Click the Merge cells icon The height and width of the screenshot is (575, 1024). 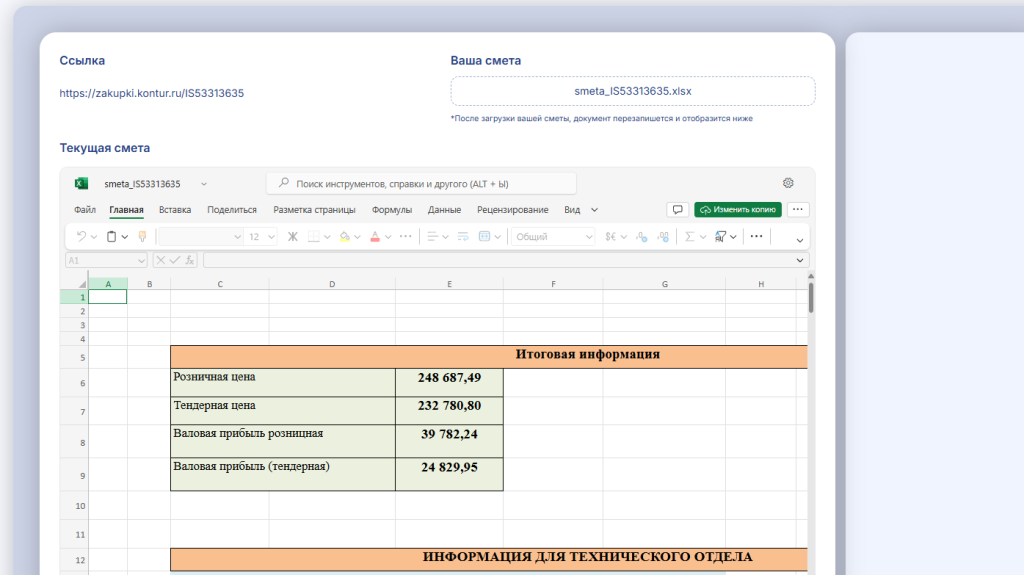click(485, 237)
